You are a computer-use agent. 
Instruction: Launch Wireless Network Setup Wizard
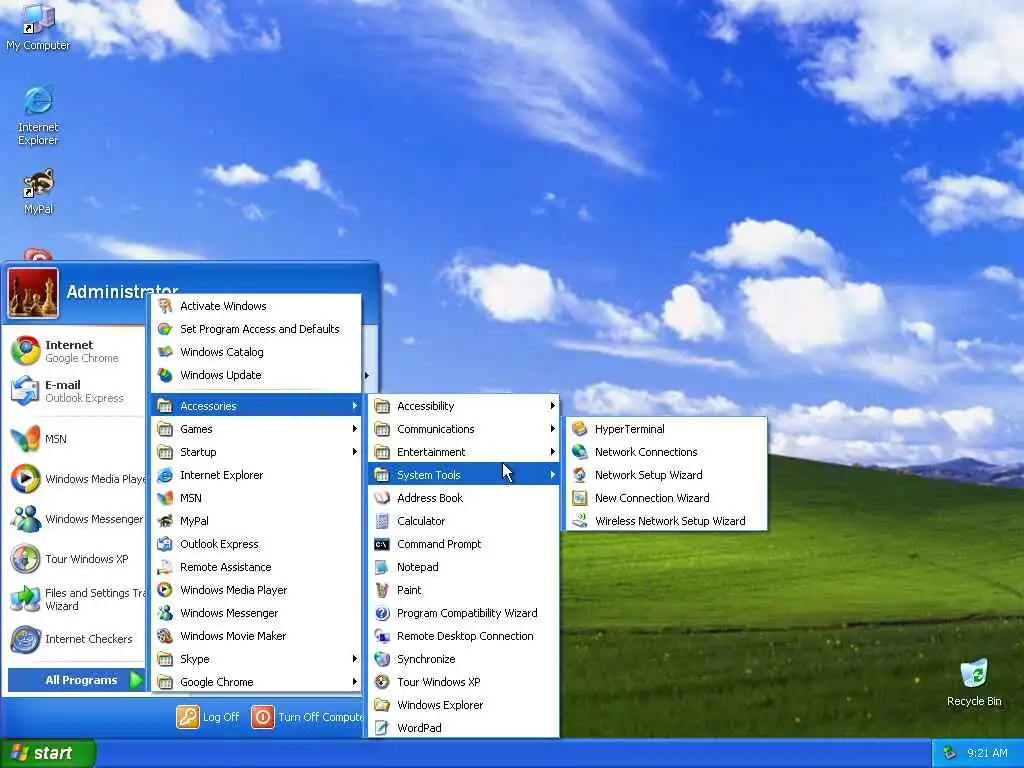(666, 521)
